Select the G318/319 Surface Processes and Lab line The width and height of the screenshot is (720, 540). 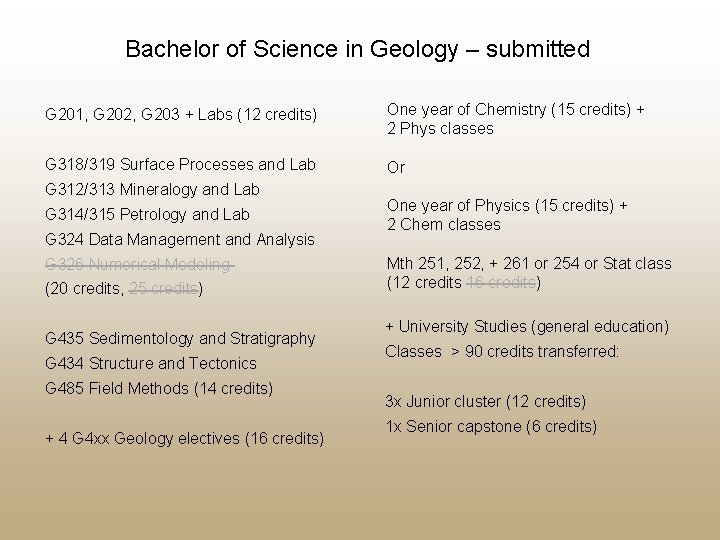(x=180, y=164)
